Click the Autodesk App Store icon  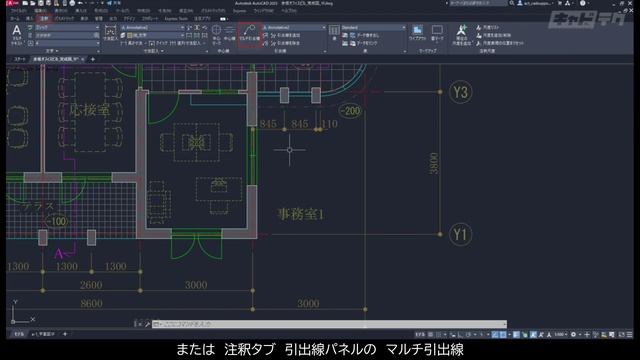click(x=560, y=3)
